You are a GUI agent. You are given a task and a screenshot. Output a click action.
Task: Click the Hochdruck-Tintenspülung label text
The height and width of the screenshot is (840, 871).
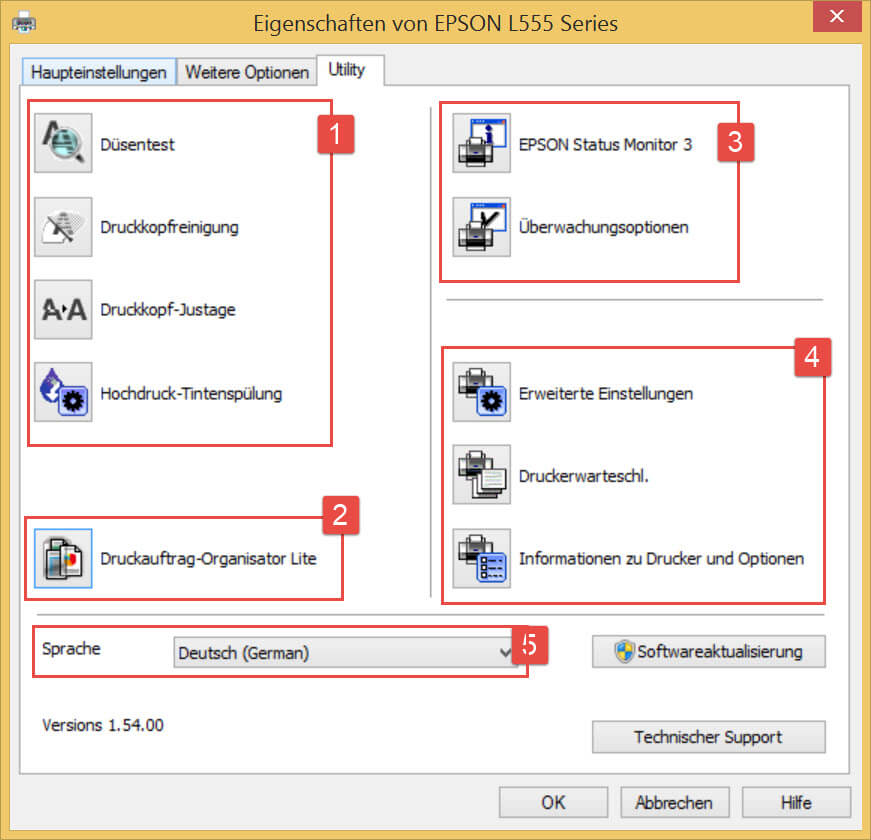[x=191, y=393]
